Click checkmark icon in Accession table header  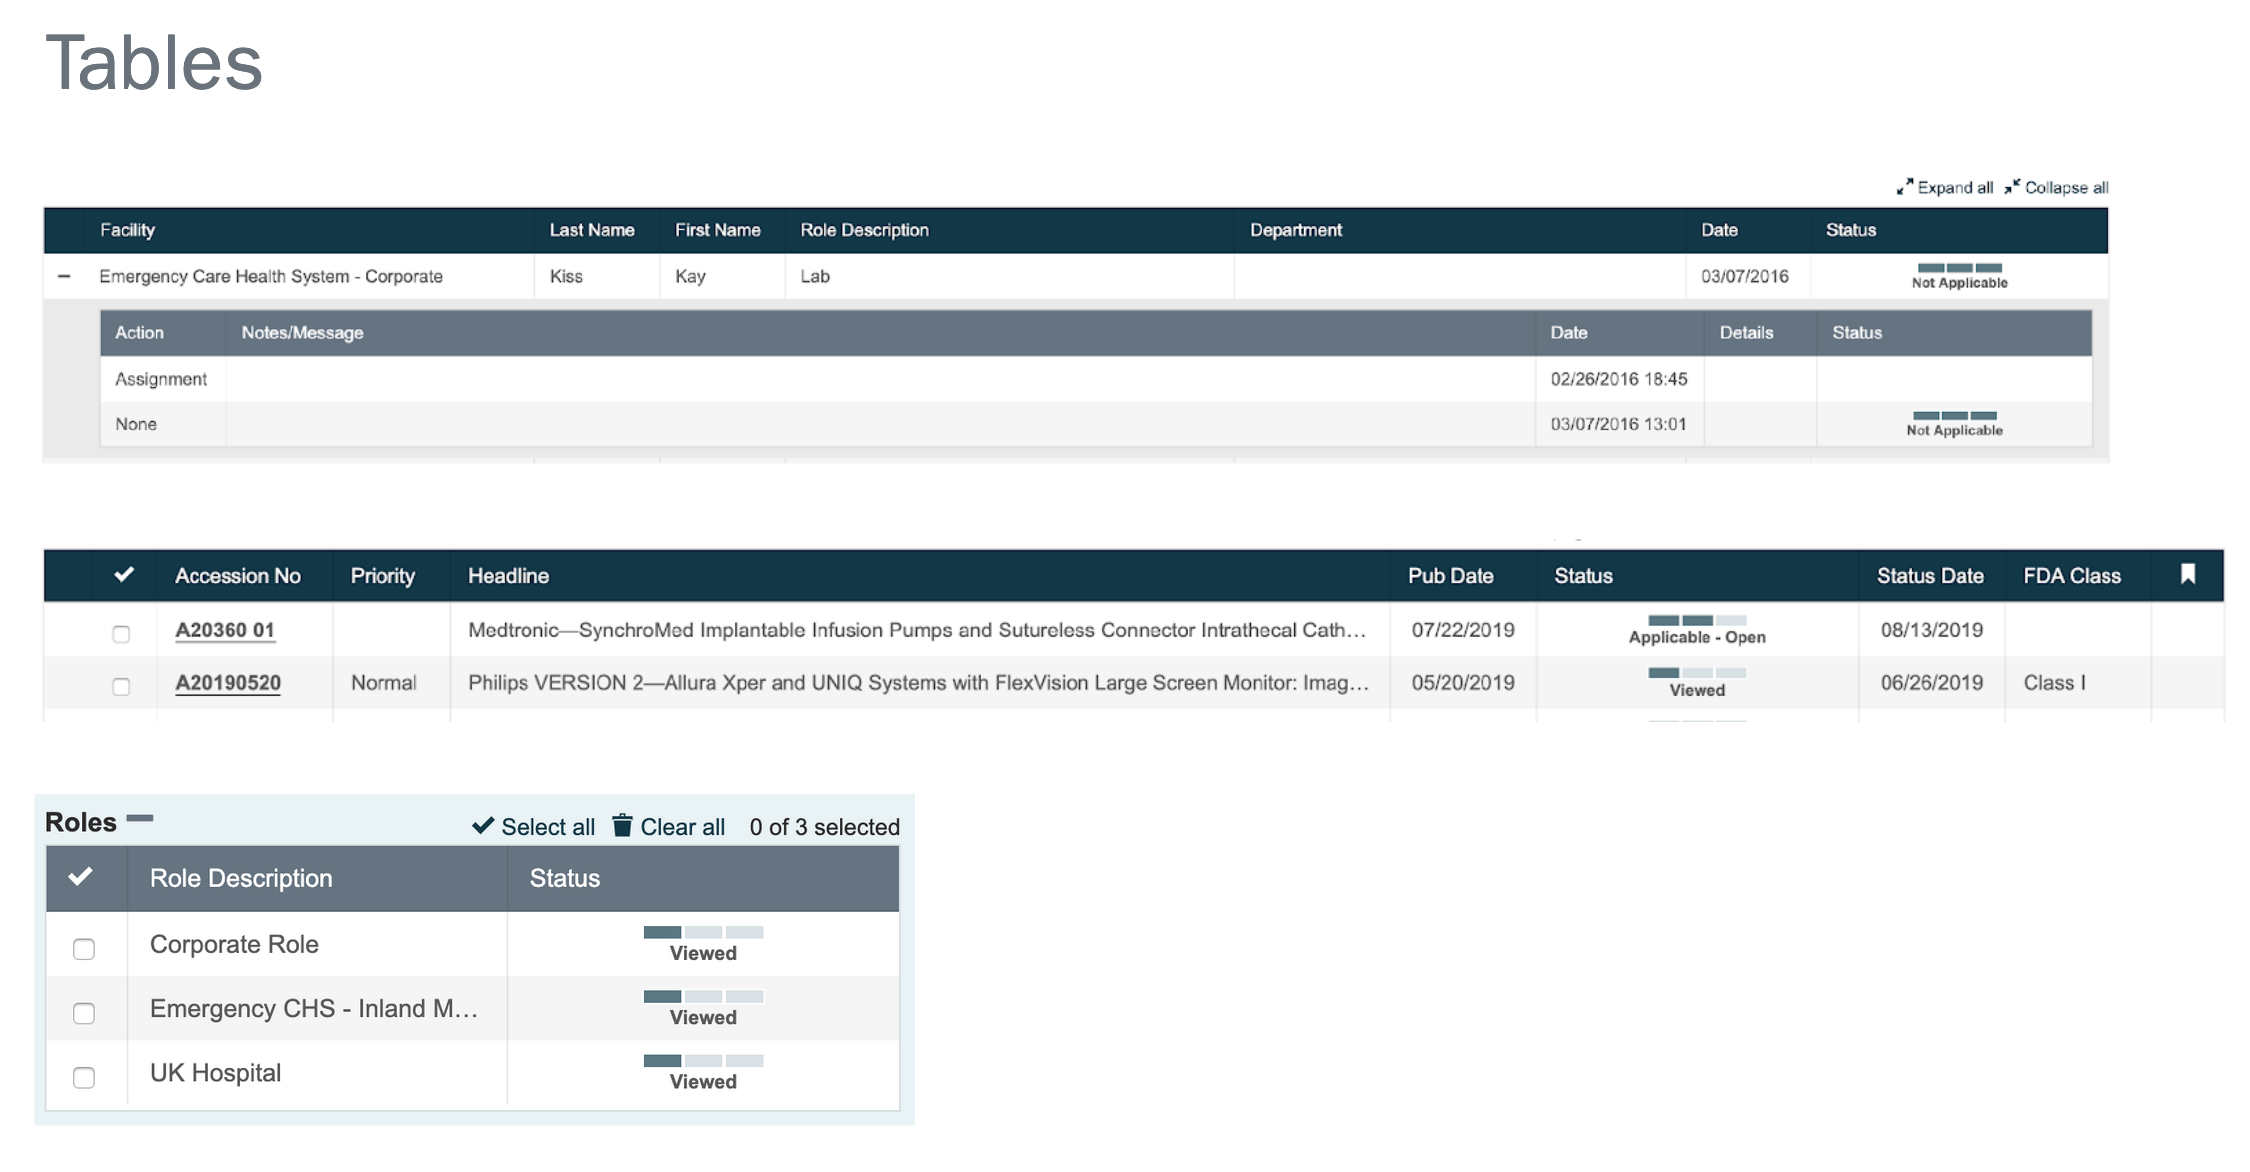[x=124, y=575]
